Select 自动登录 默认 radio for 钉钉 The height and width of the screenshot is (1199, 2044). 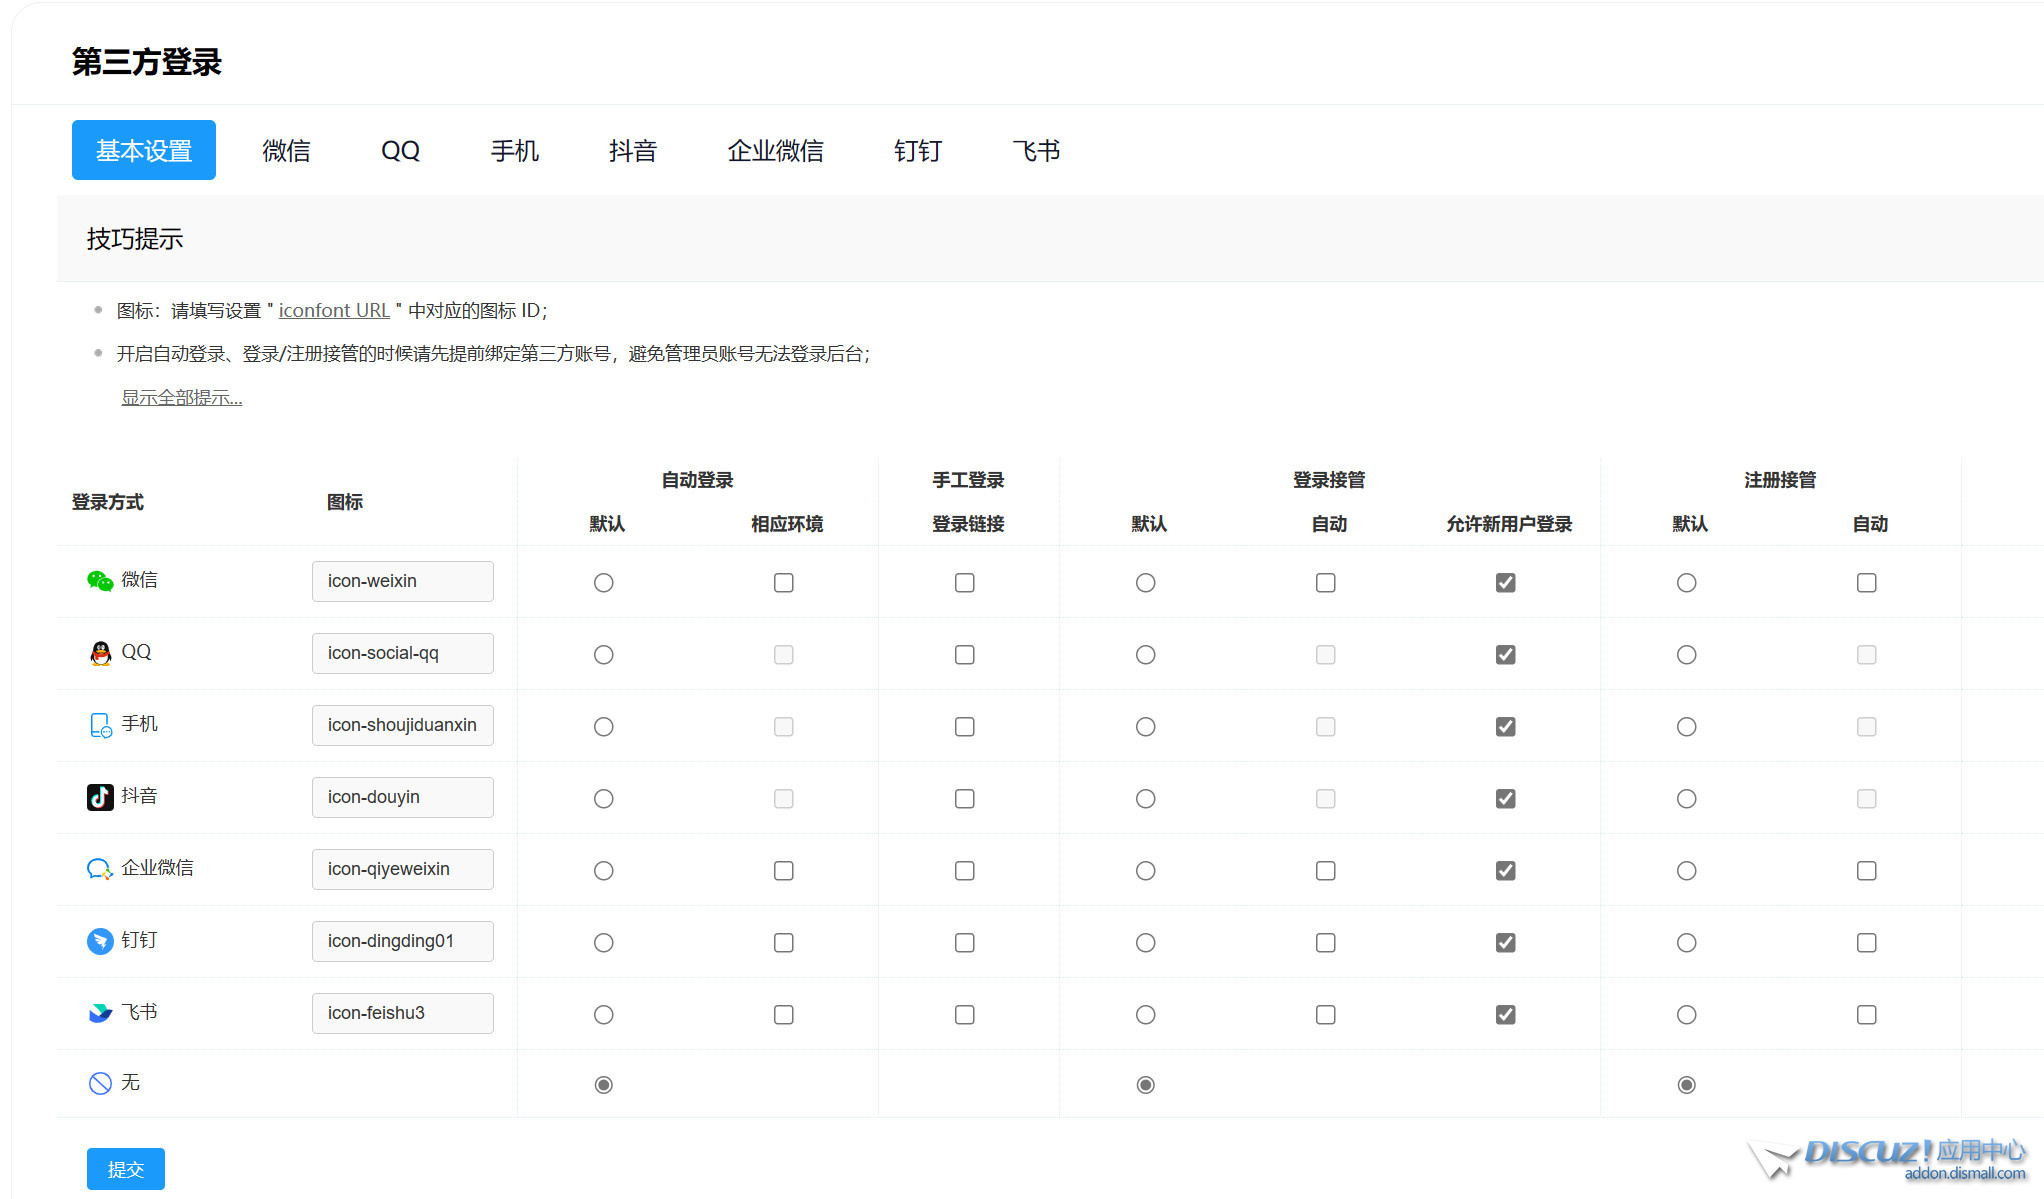tap(603, 942)
